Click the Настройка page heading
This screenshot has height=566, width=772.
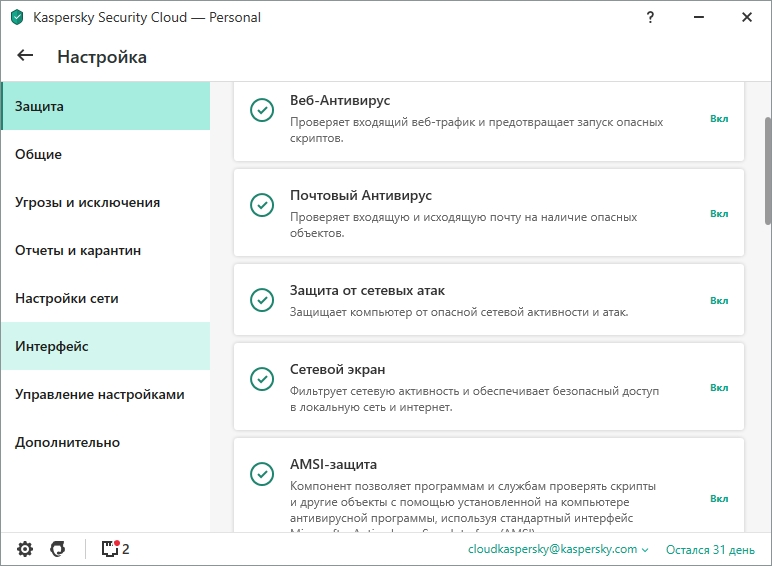point(102,57)
